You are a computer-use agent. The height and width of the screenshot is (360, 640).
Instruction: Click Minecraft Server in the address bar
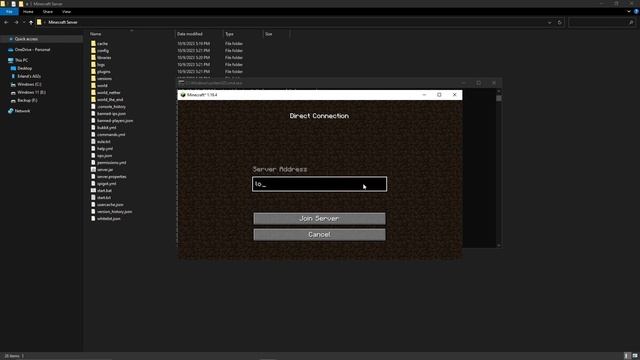pos(63,22)
